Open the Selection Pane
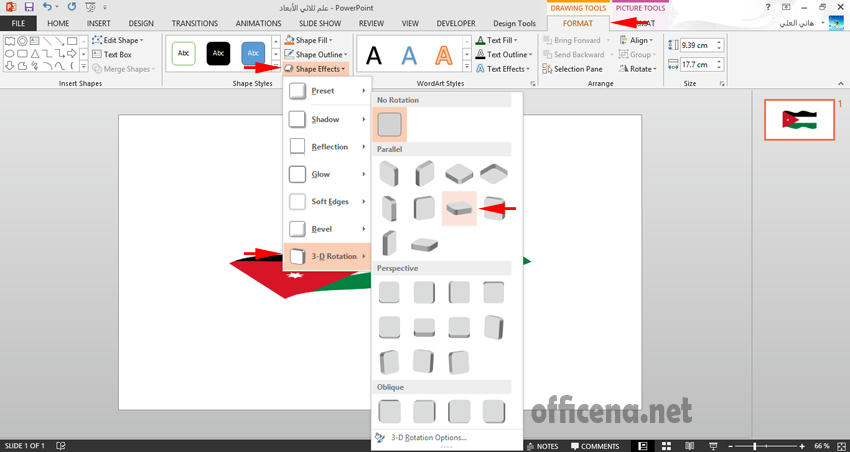Viewport: 850px width, 452px height. (x=572, y=69)
